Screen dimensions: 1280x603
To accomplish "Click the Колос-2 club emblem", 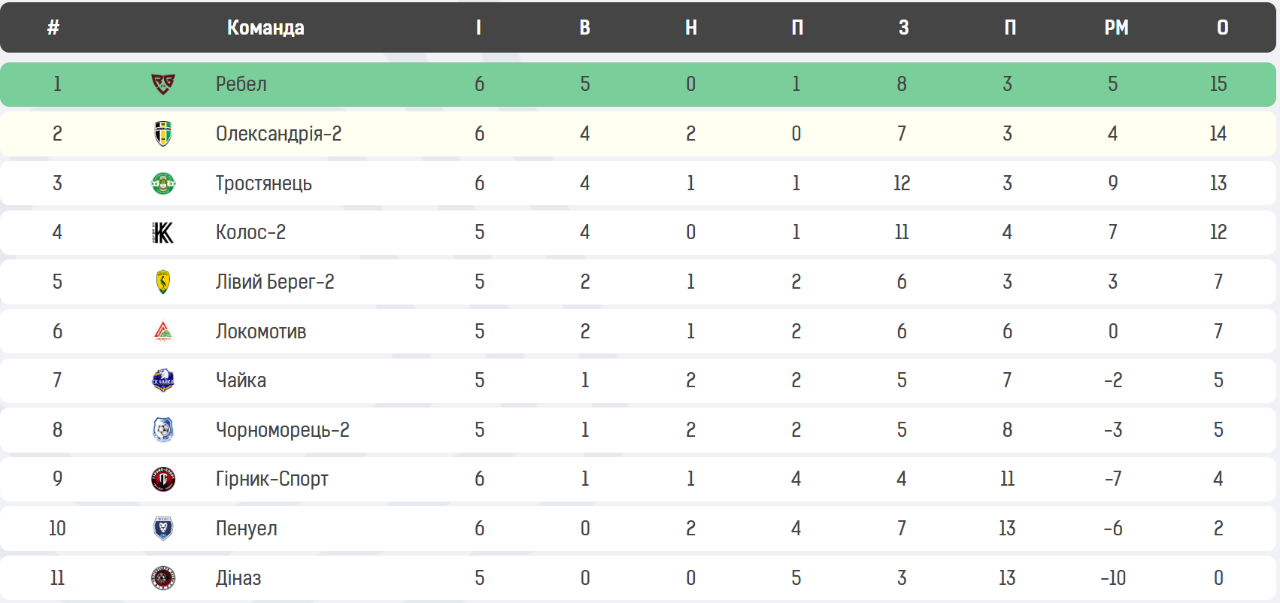I will point(163,232).
